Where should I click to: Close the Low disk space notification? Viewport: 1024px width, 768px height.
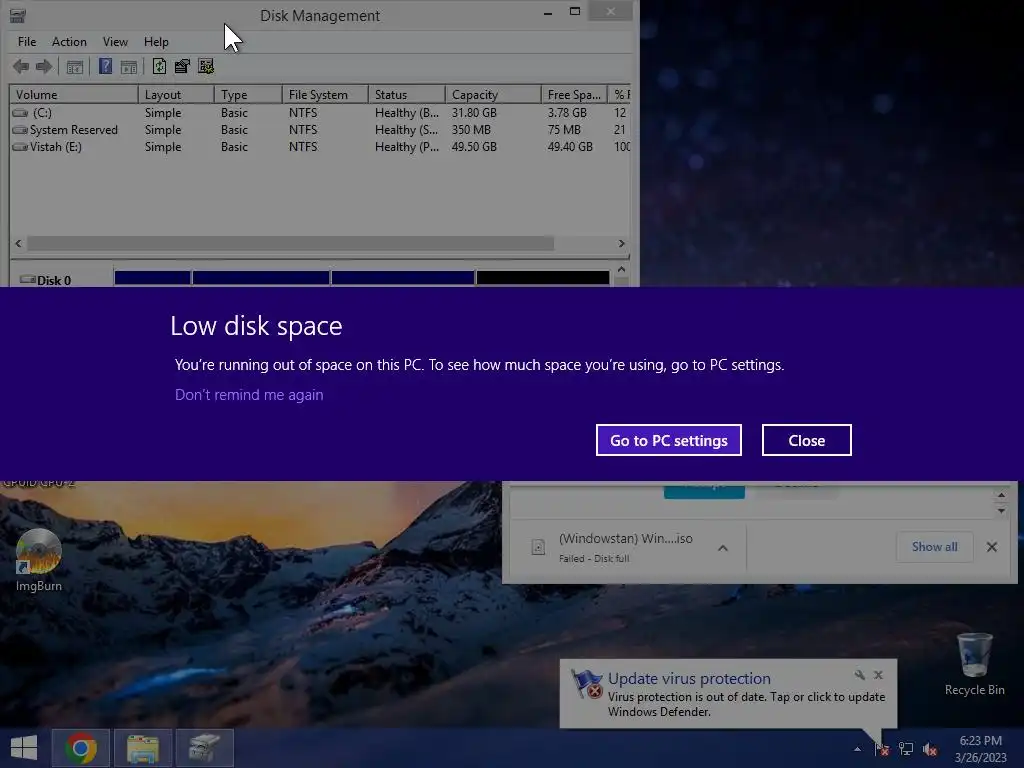click(807, 440)
